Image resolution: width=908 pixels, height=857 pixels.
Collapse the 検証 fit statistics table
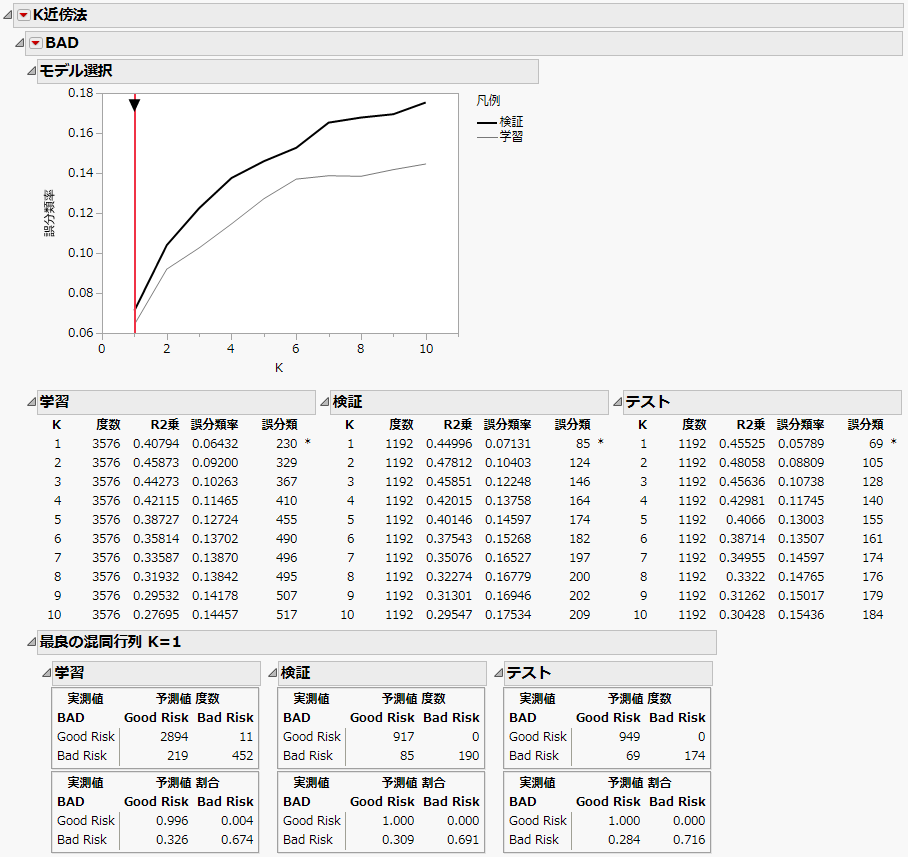click(324, 402)
